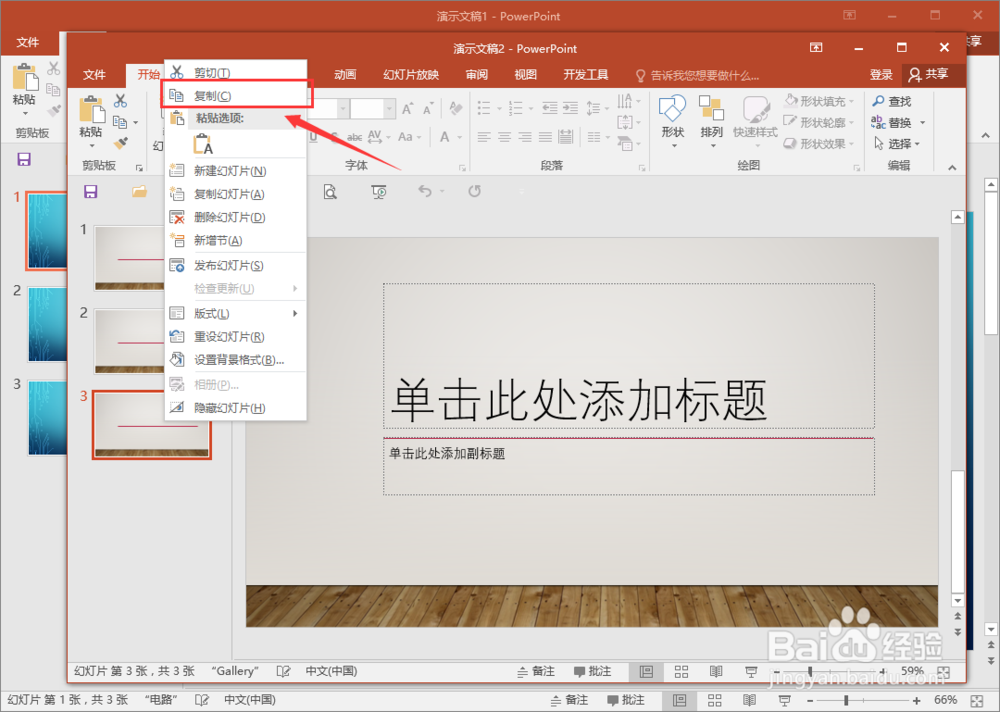
Task: Open the font size dropdown arrow
Action: 388,109
